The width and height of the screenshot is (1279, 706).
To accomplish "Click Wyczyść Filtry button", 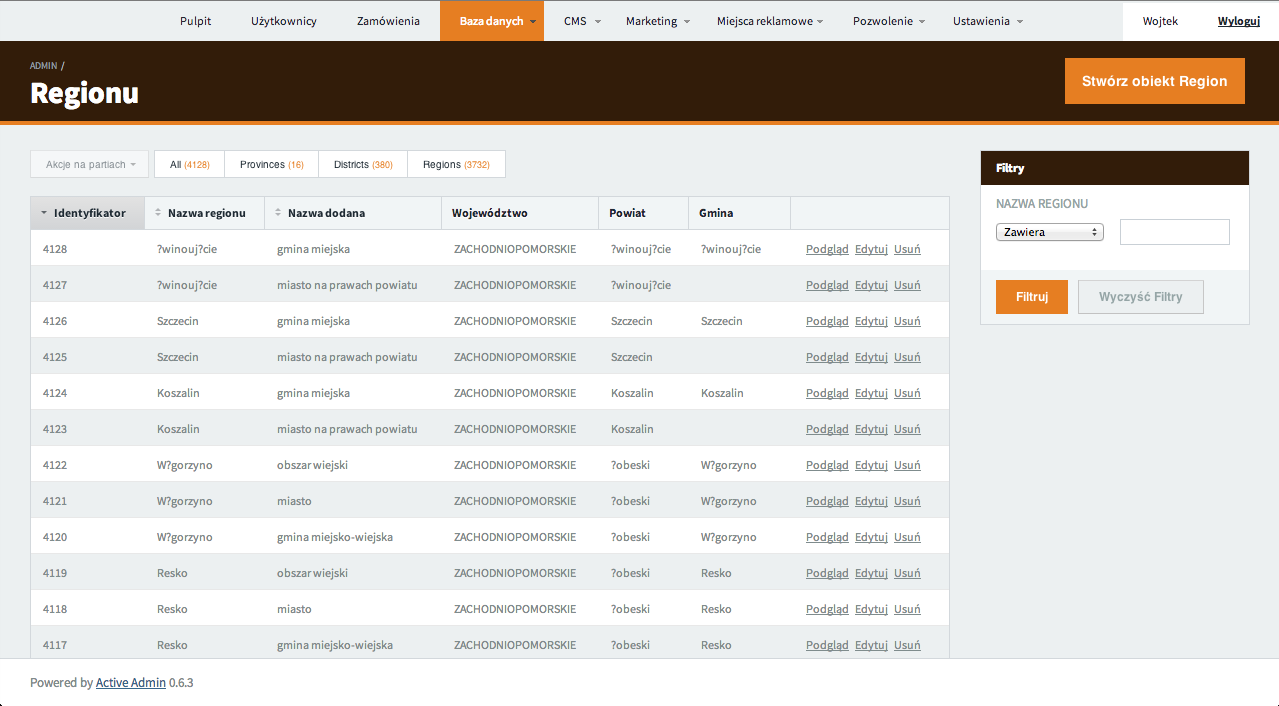I will [1141, 297].
